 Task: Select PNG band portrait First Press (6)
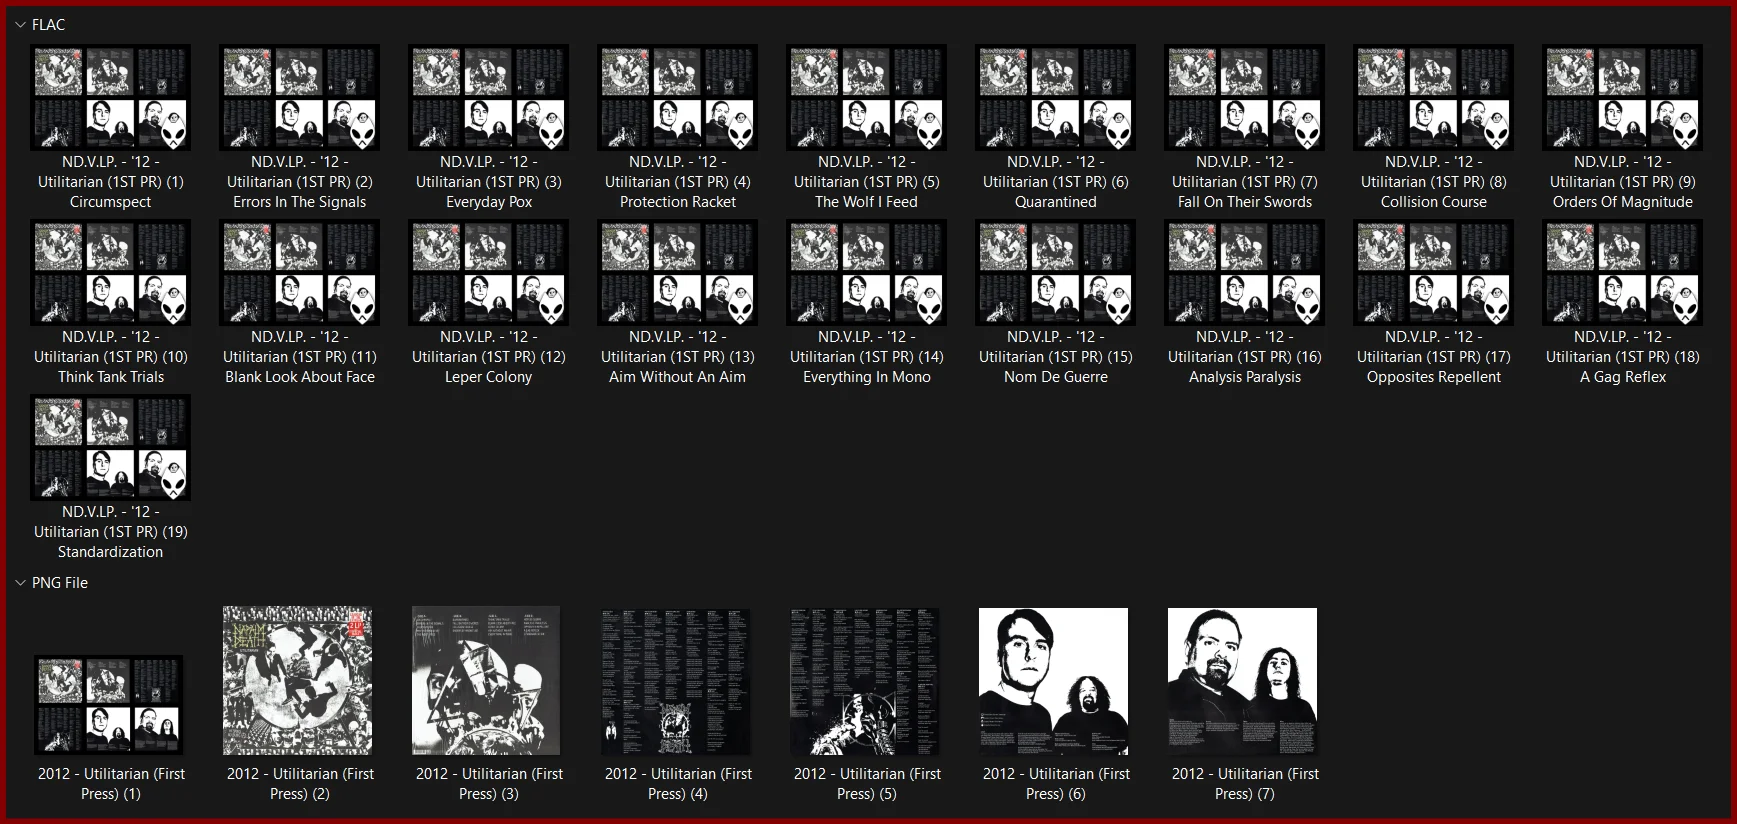coord(1054,681)
